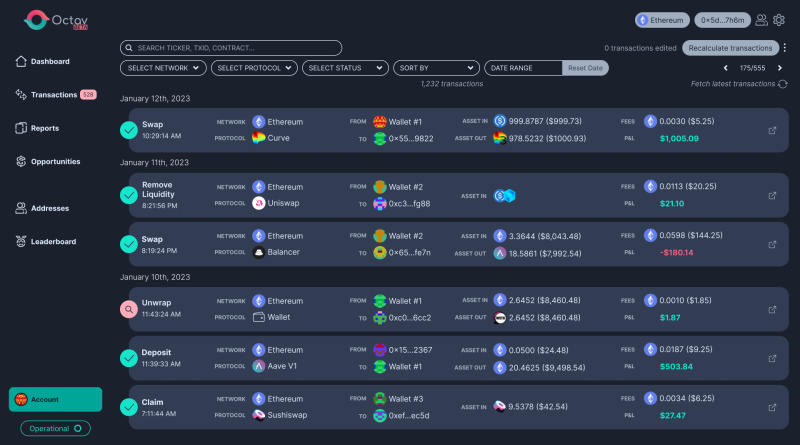Click the magnifier status icon on Unwrap
This screenshot has height=445, width=800.
tap(129, 309)
